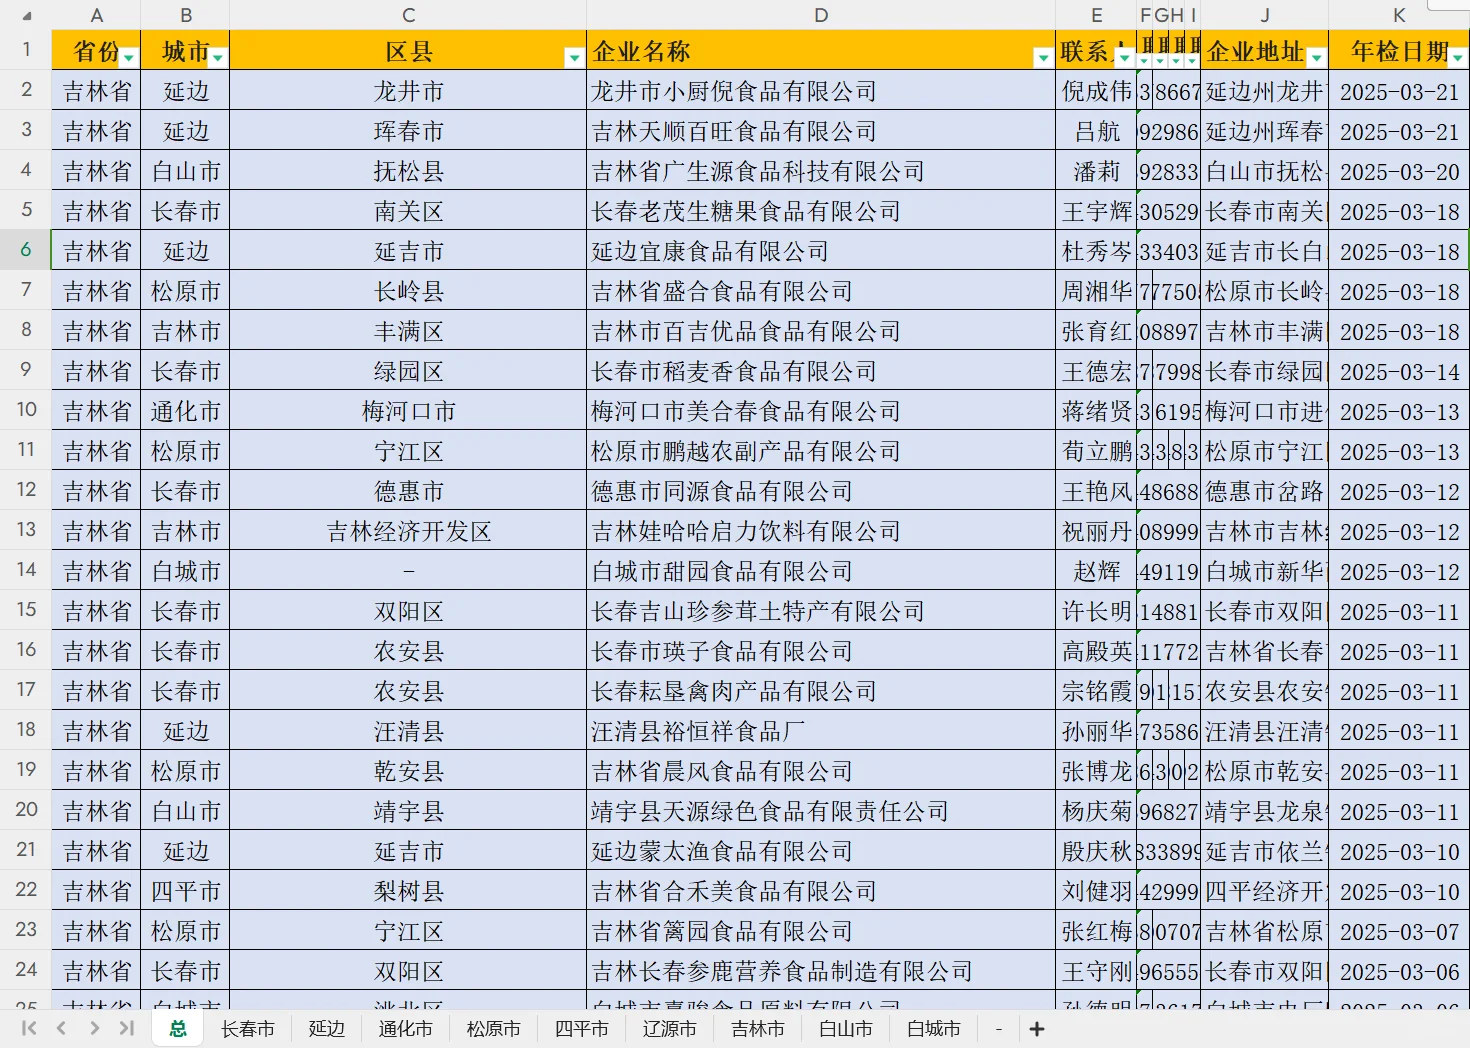Select column J by its header
This screenshot has width=1470, height=1048.
(x=1264, y=15)
